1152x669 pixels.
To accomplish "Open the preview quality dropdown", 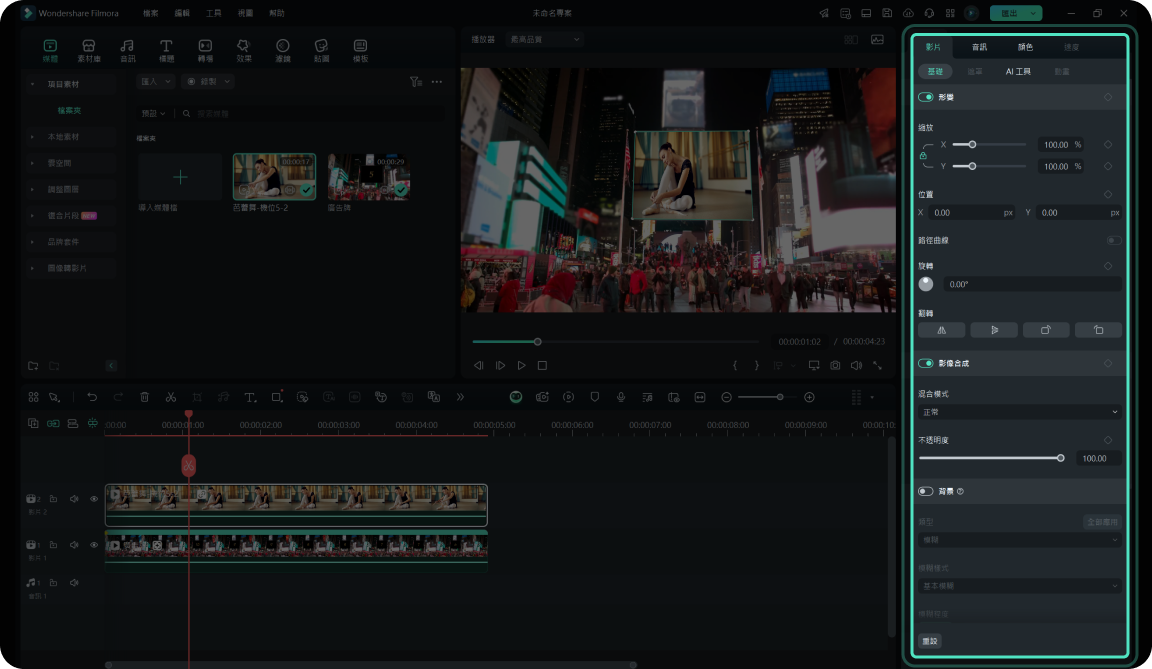I will click(544, 39).
